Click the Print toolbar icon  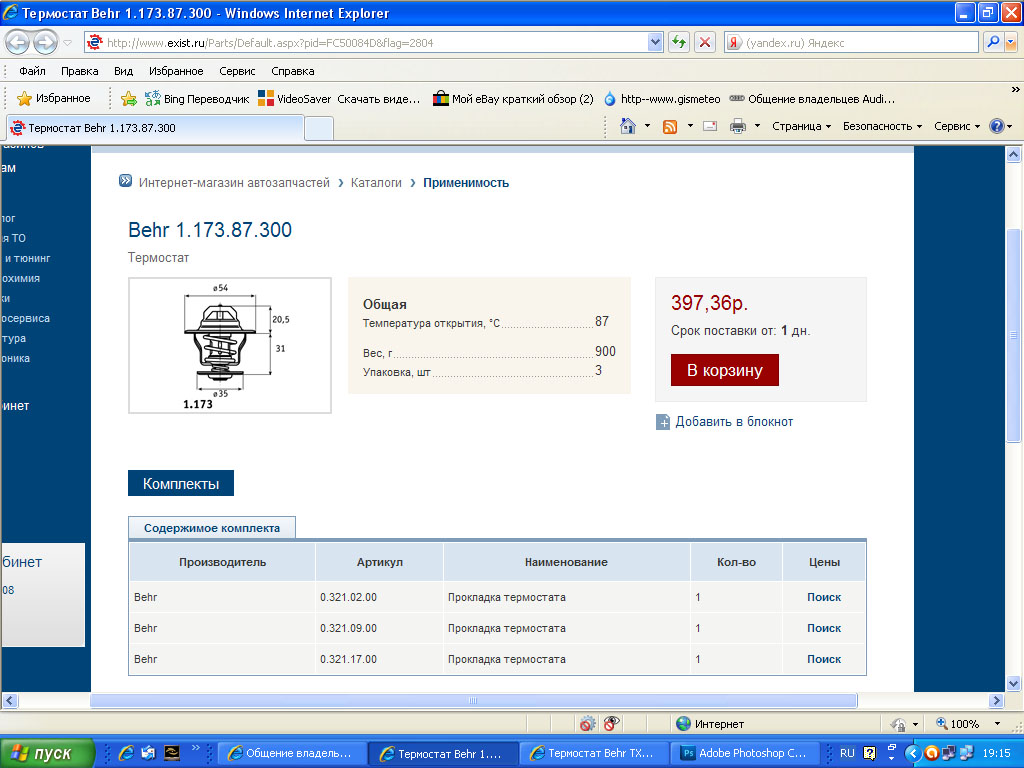[x=738, y=126]
